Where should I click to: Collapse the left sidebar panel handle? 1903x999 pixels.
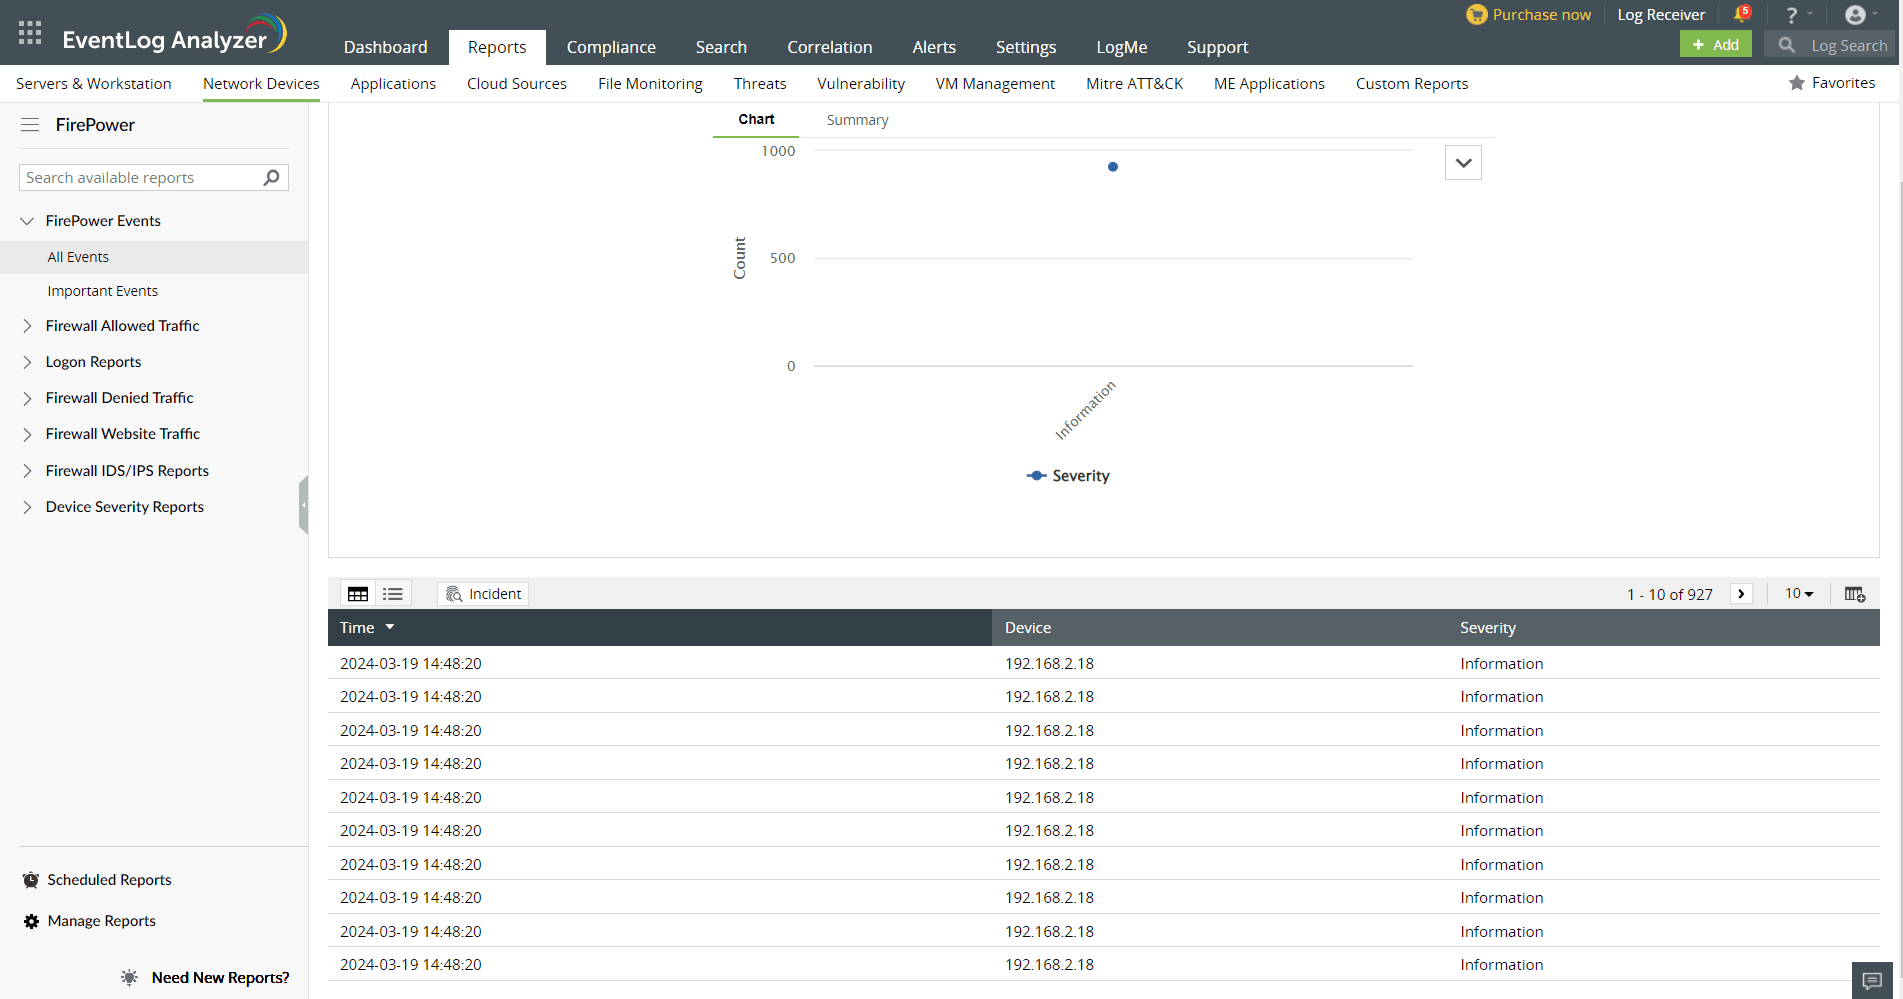(x=303, y=505)
